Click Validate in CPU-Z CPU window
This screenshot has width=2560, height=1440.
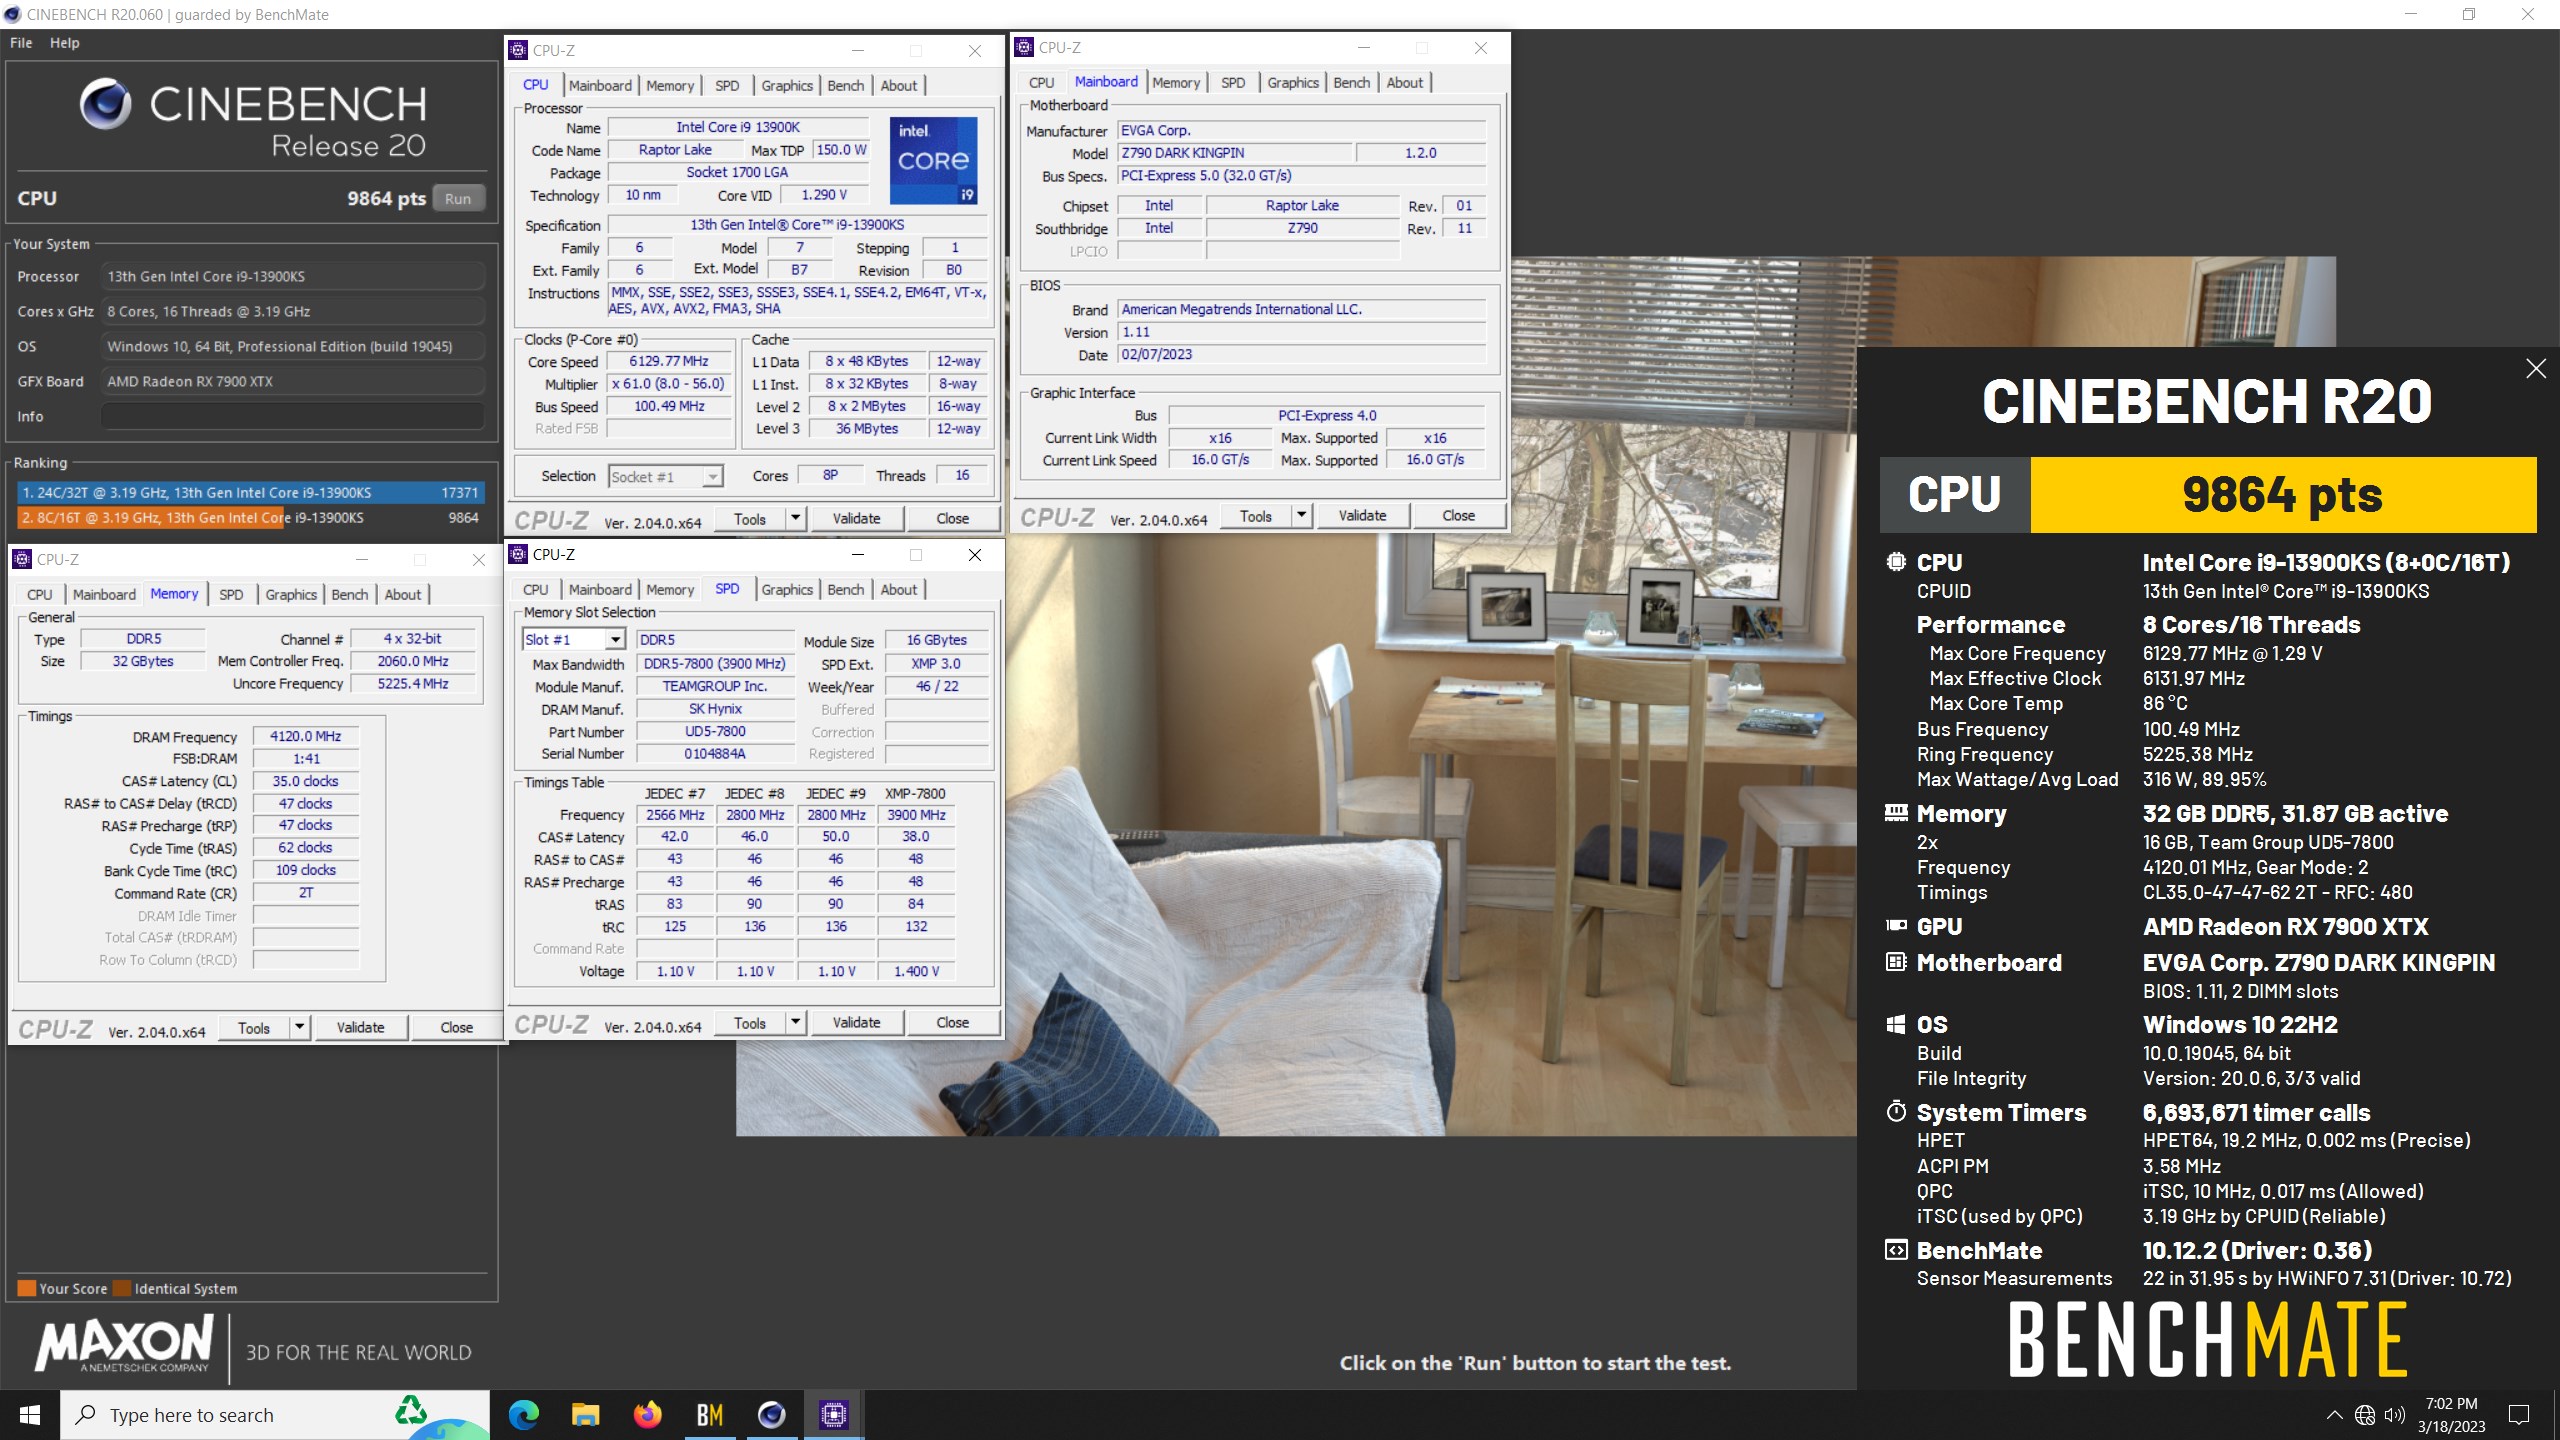click(857, 518)
